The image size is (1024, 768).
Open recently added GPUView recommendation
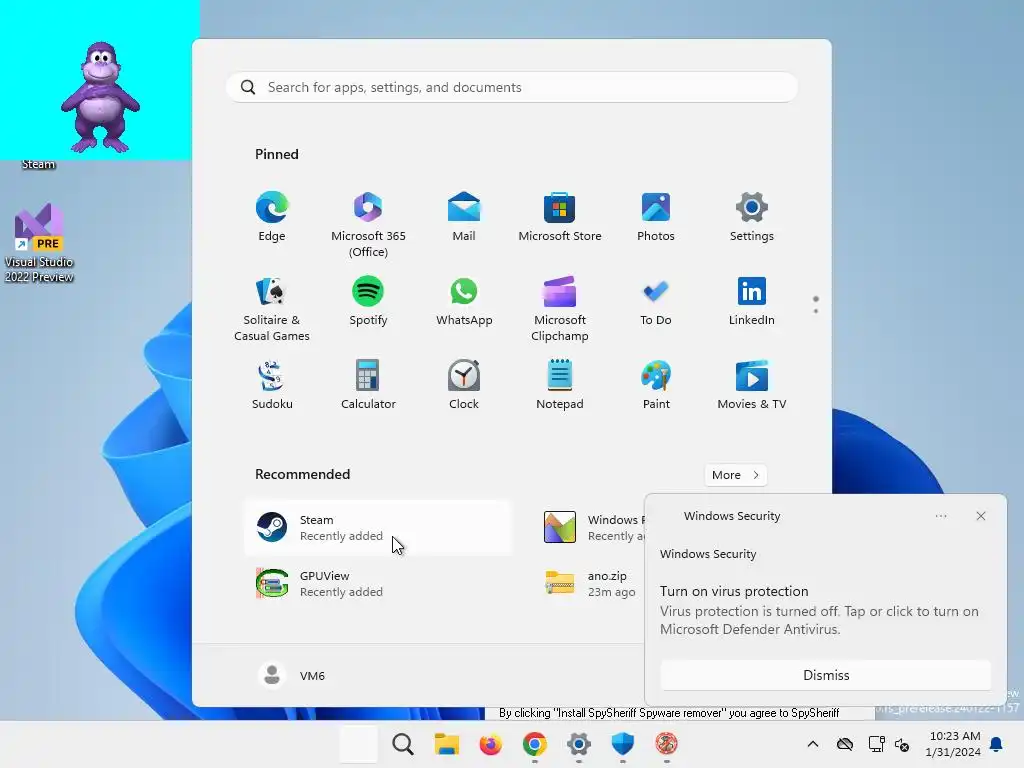point(378,584)
